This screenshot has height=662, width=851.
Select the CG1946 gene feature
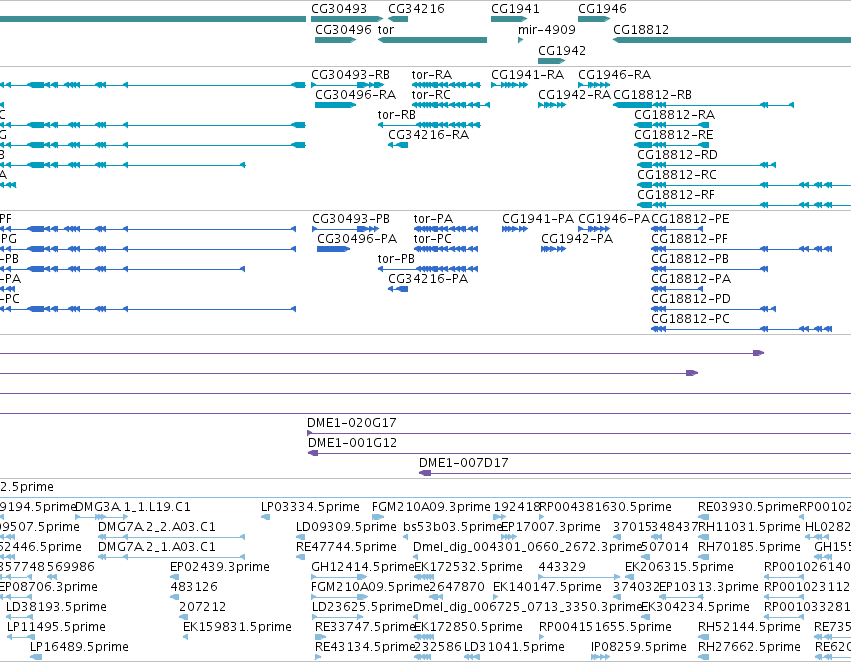pyautogui.click(x=594, y=19)
